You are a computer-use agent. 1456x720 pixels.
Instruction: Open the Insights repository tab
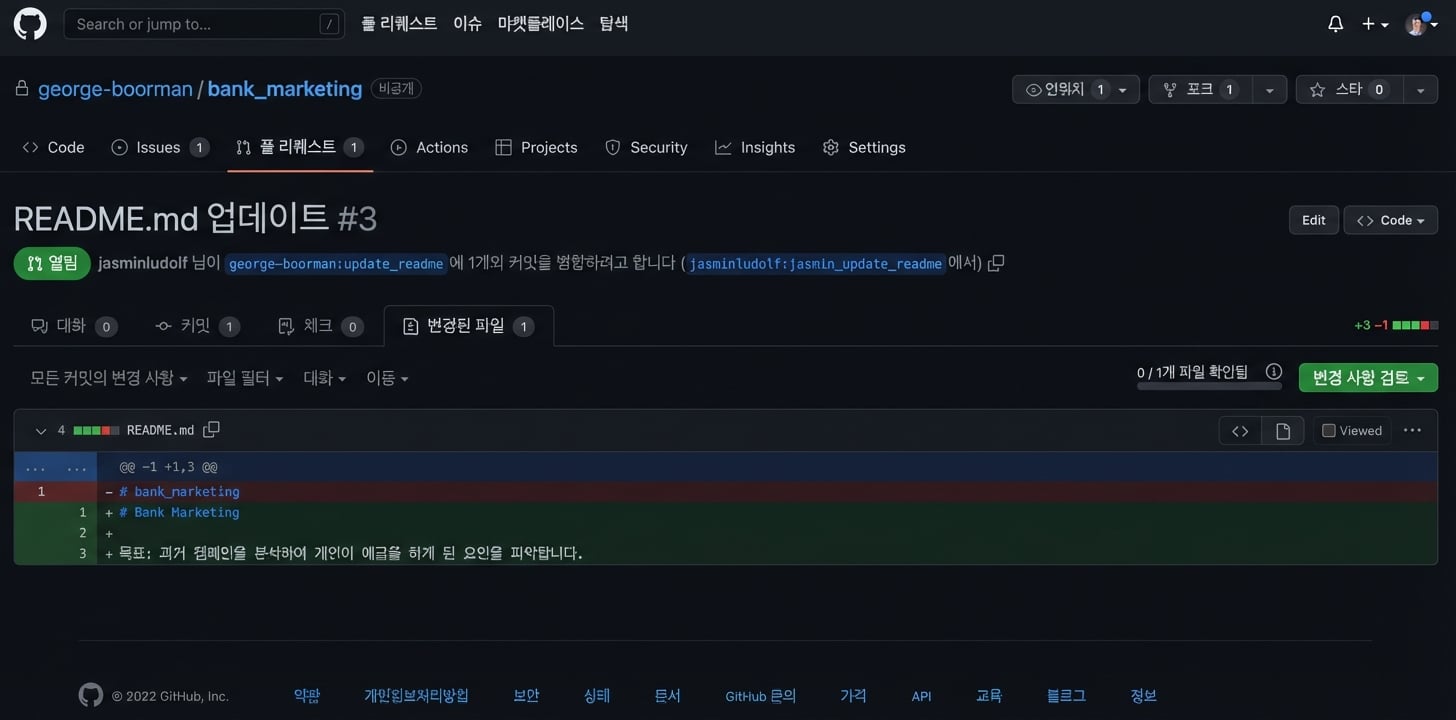coord(755,147)
